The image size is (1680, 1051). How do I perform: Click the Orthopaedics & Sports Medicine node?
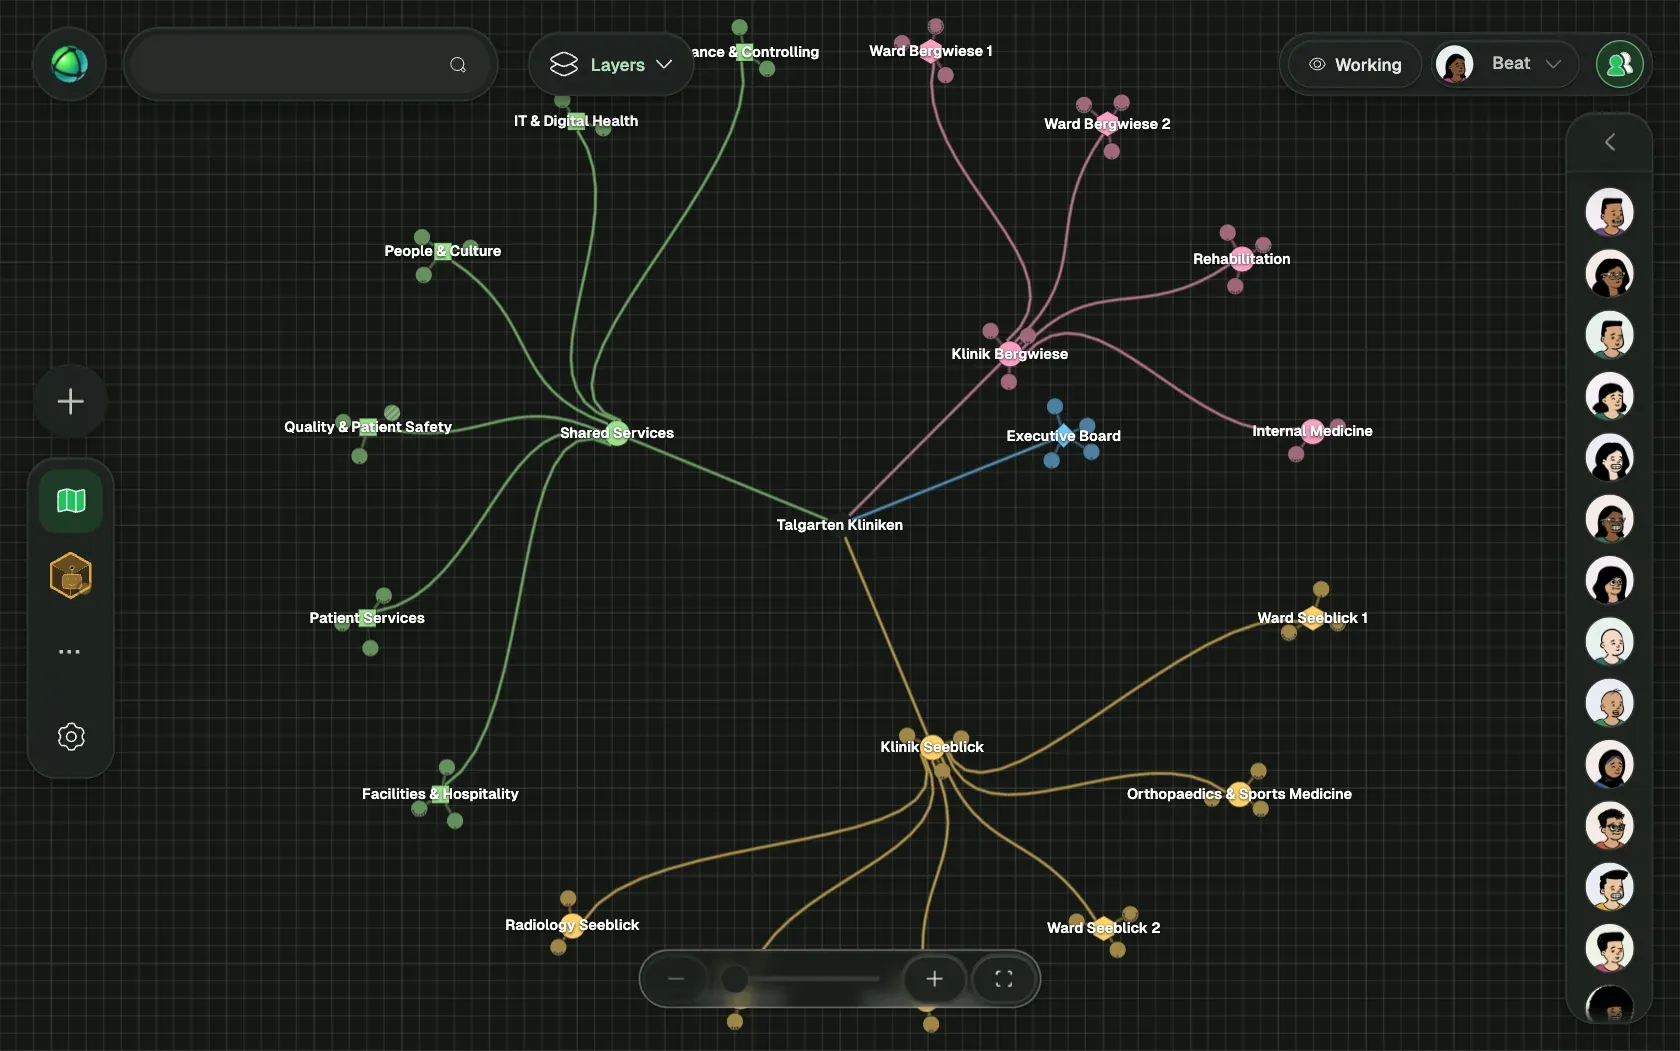click(1239, 794)
